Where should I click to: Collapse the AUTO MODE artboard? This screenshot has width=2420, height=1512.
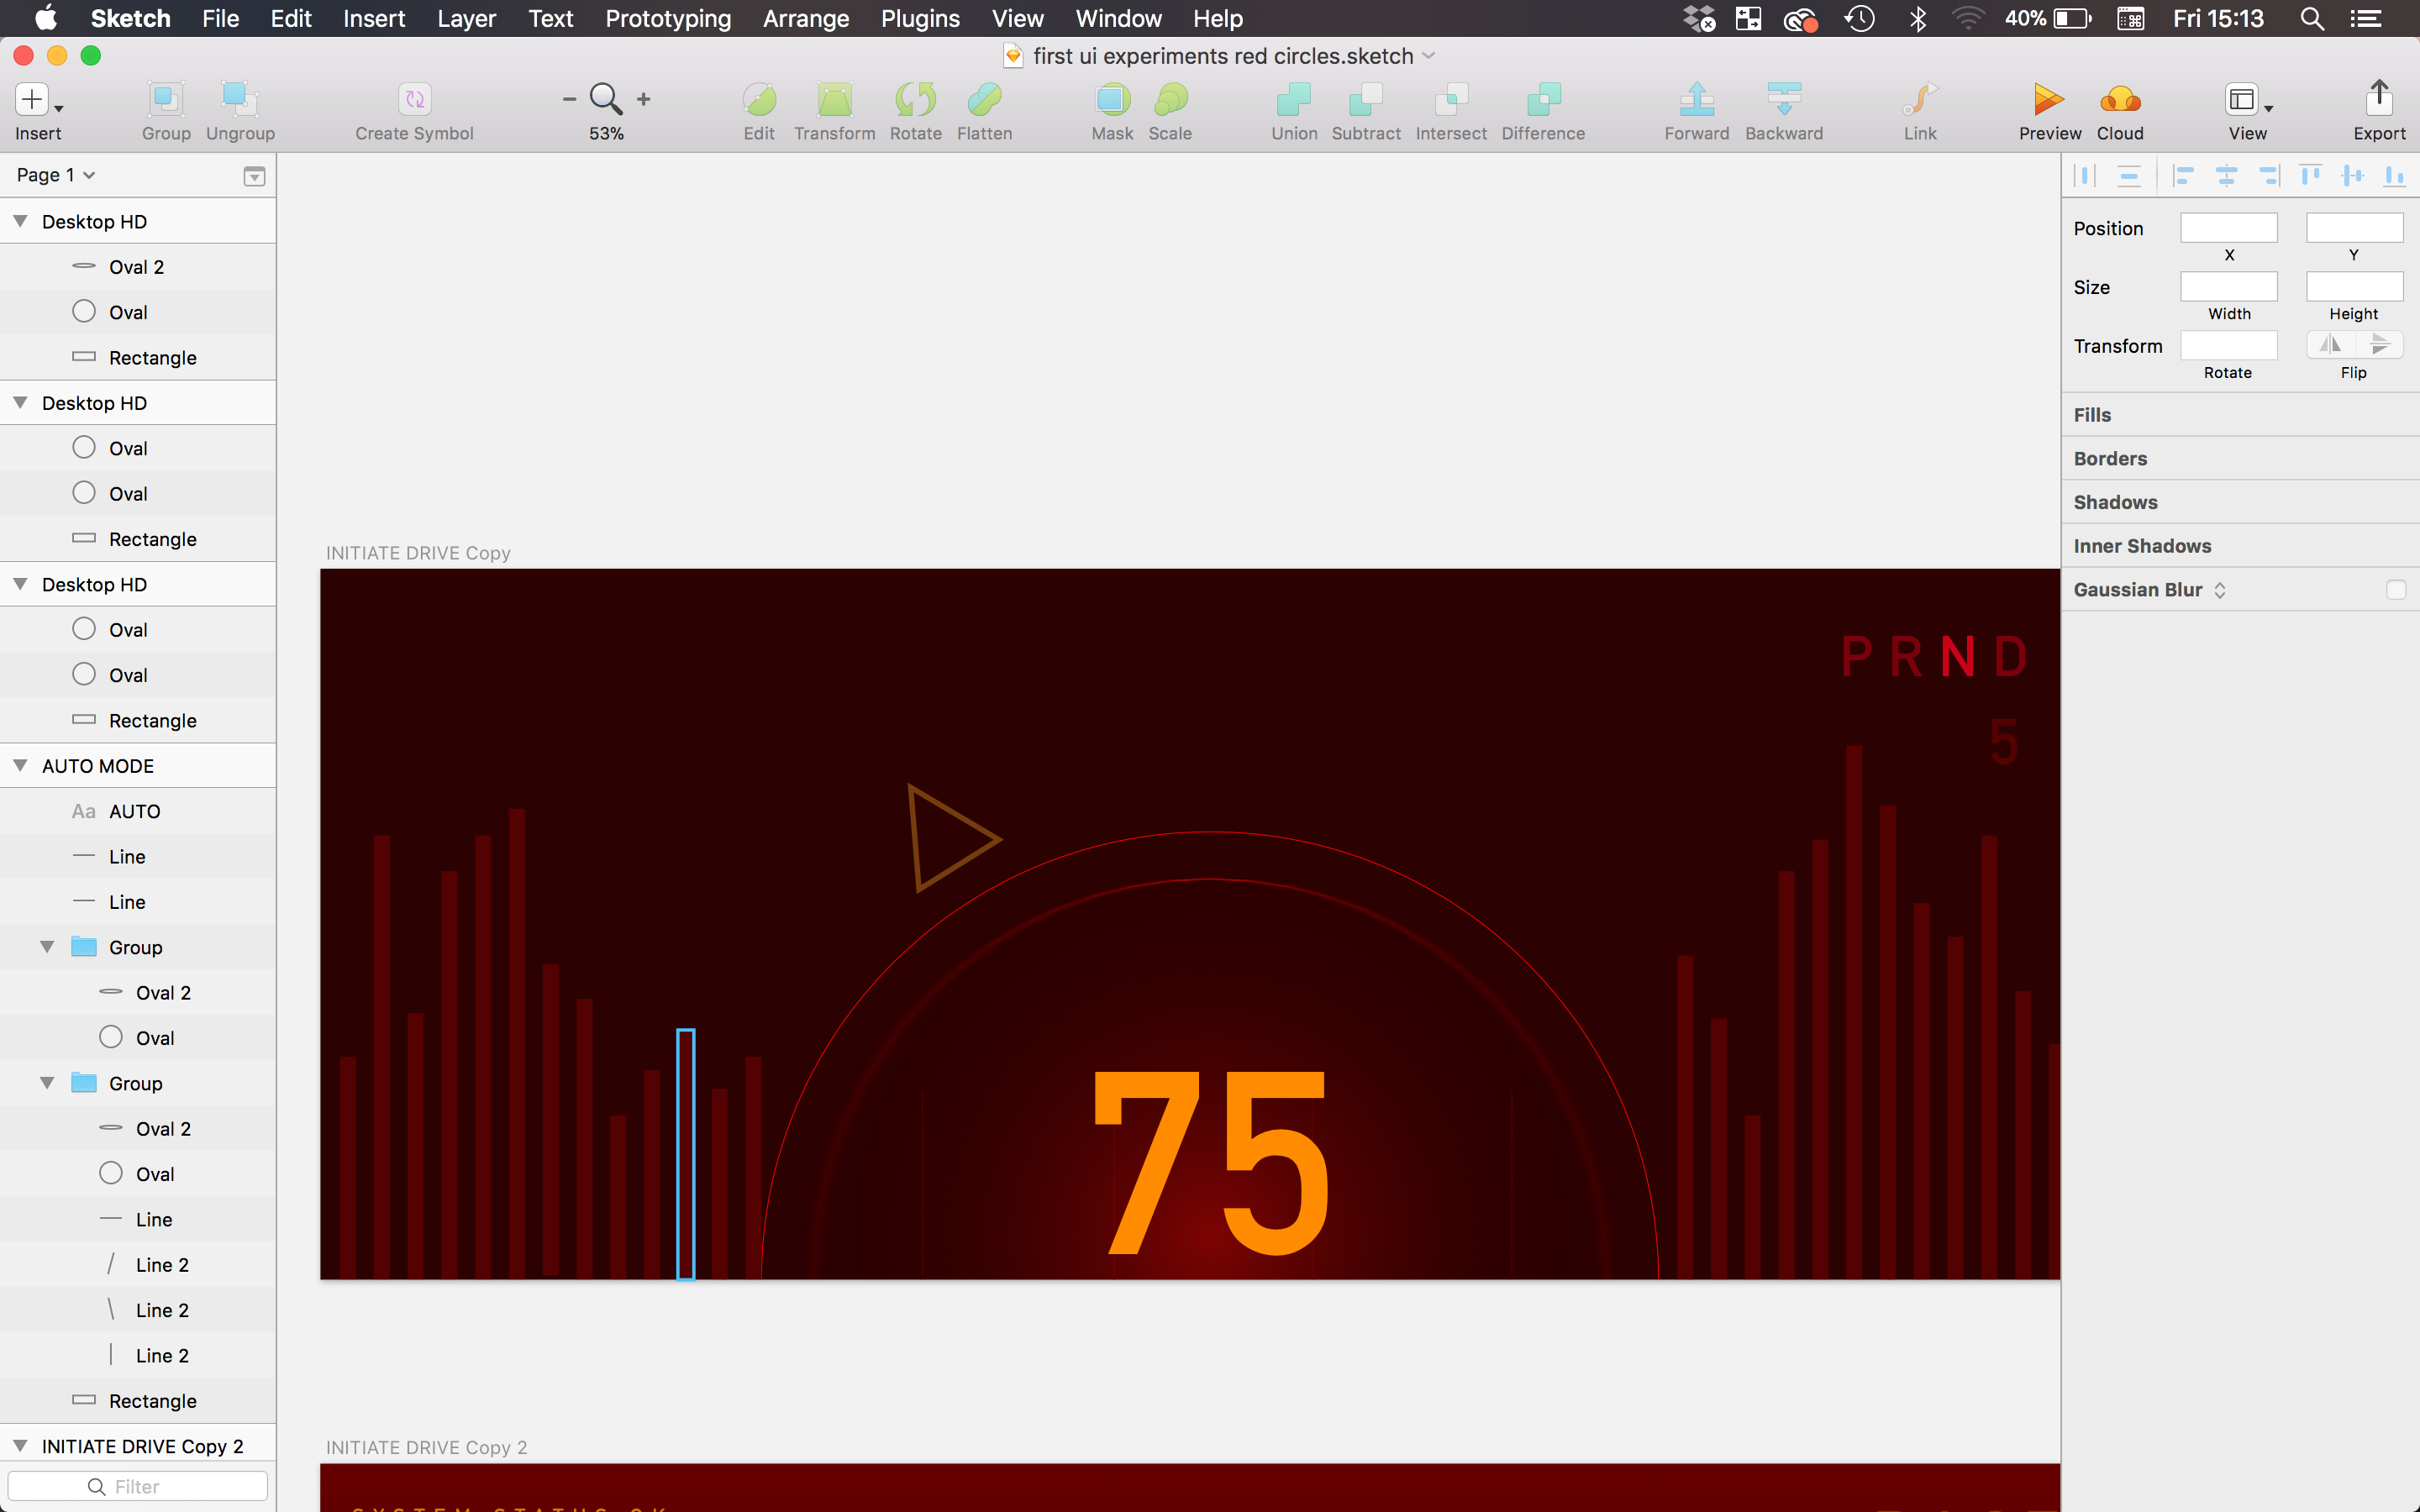click(20, 766)
